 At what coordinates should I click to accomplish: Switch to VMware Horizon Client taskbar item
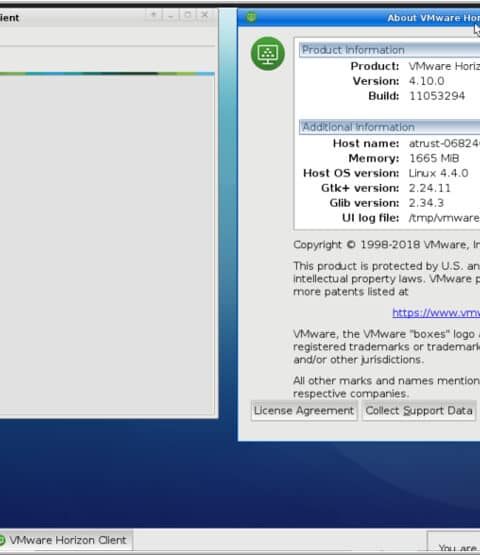tap(67, 540)
